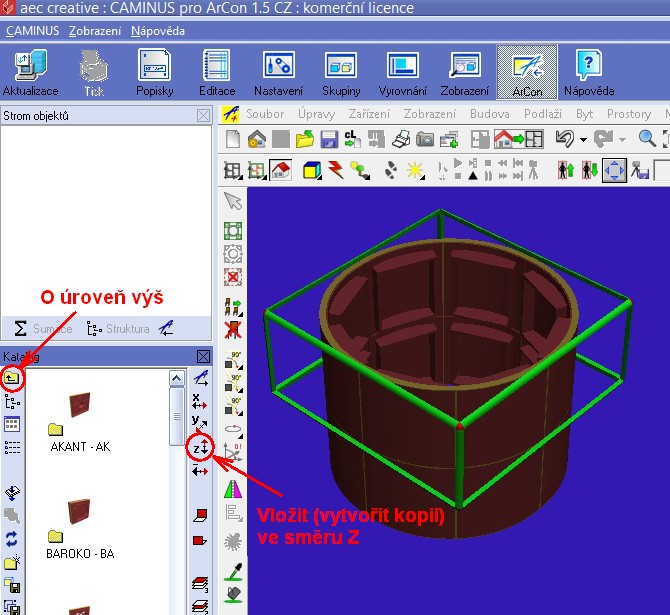Toggle the 3D cube view icon
The width and height of the screenshot is (670, 615).
coord(312,171)
